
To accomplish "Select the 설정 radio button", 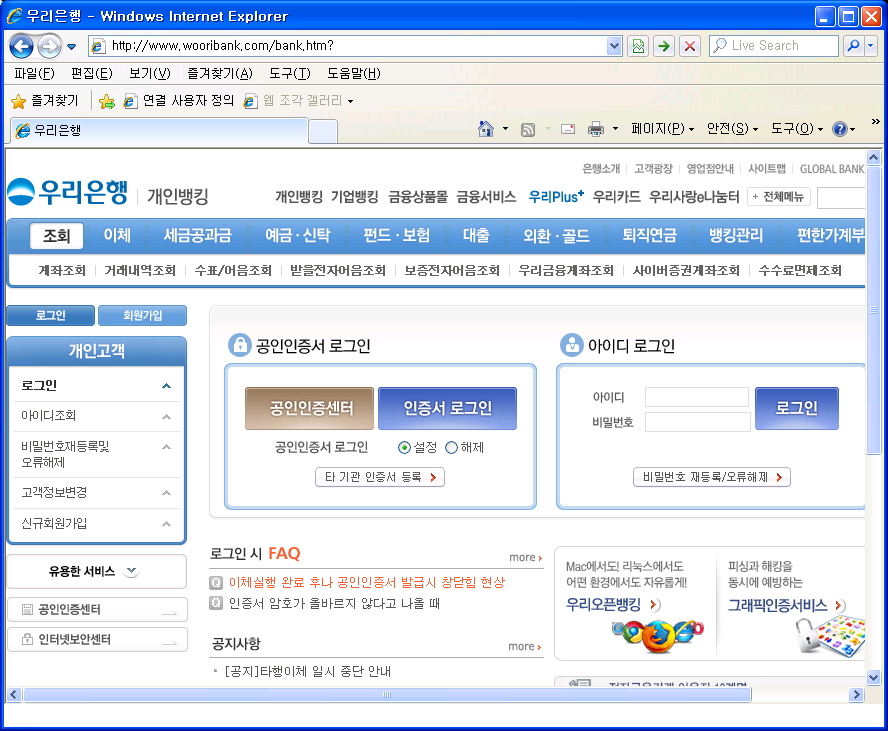I will coord(404,448).
